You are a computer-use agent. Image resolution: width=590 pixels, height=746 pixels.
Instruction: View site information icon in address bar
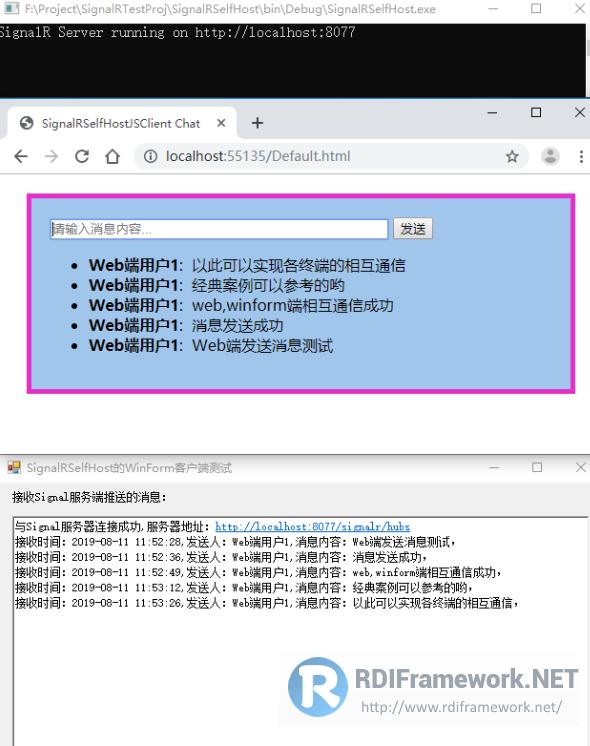pos(150,156)
